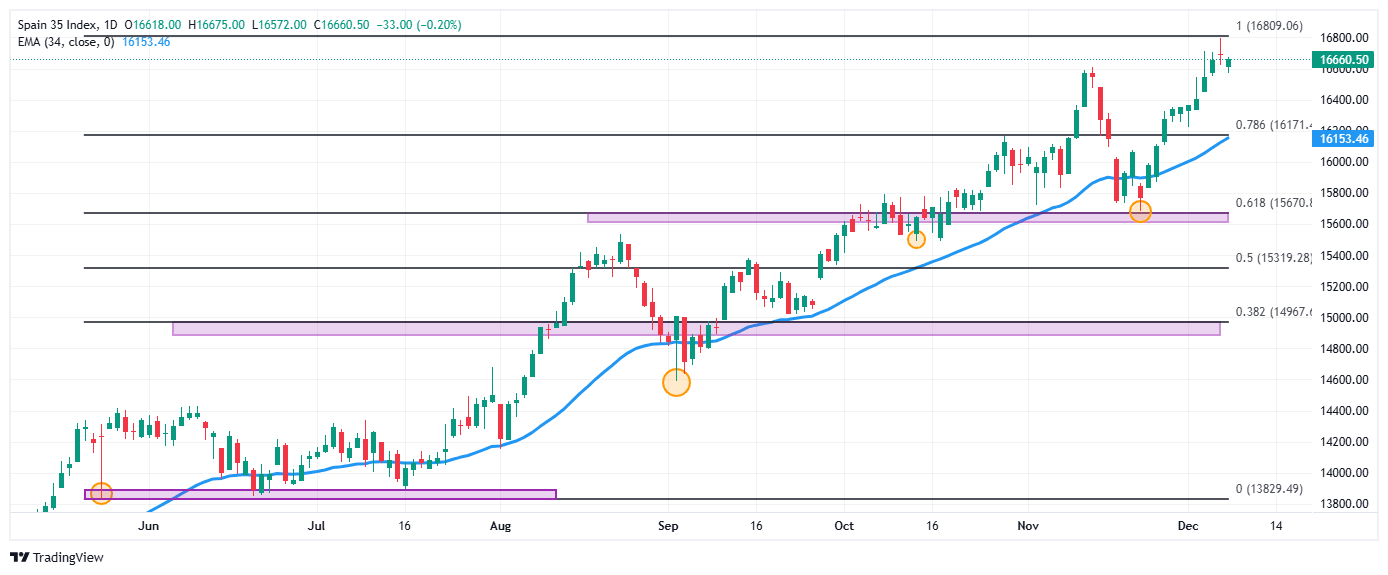Select the purple support zone near 13850
The height and width of the screenshot is (575, 1388).
320,494
